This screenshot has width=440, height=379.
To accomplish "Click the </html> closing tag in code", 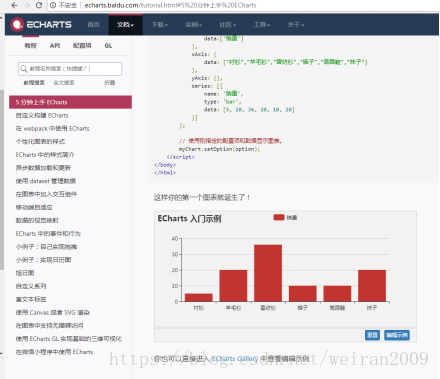I will click(165, 173).
